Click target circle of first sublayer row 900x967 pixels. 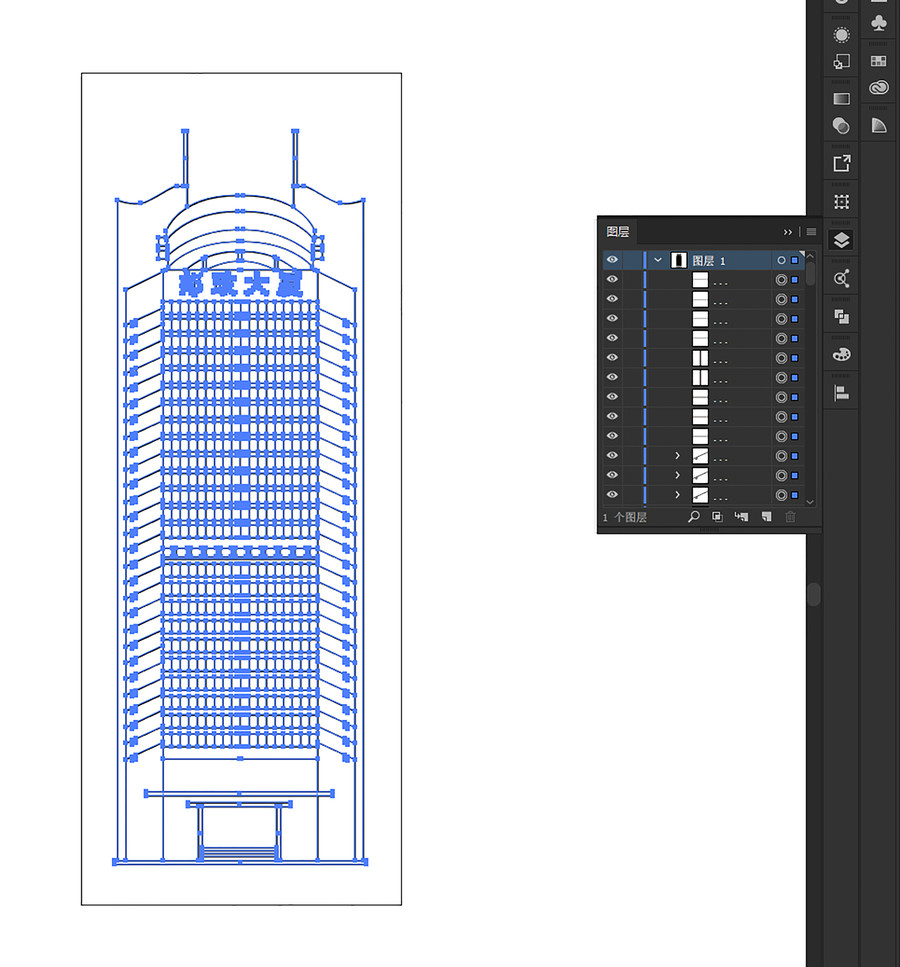781,280
